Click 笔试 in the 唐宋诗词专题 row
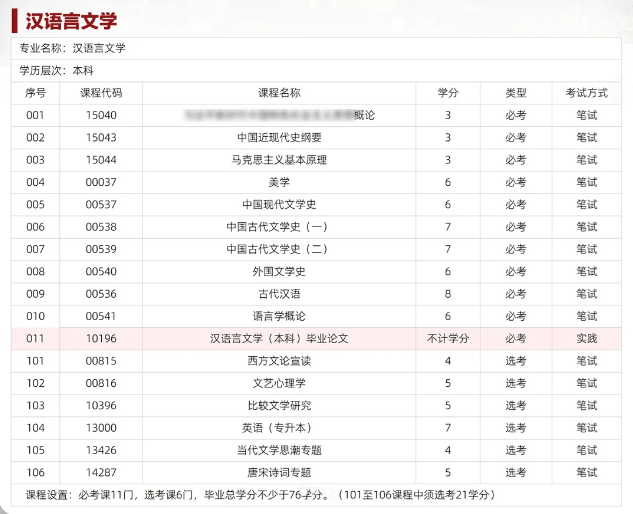Image resolution: width=633 pixels, height=514 pixels. tap(587, 472)
